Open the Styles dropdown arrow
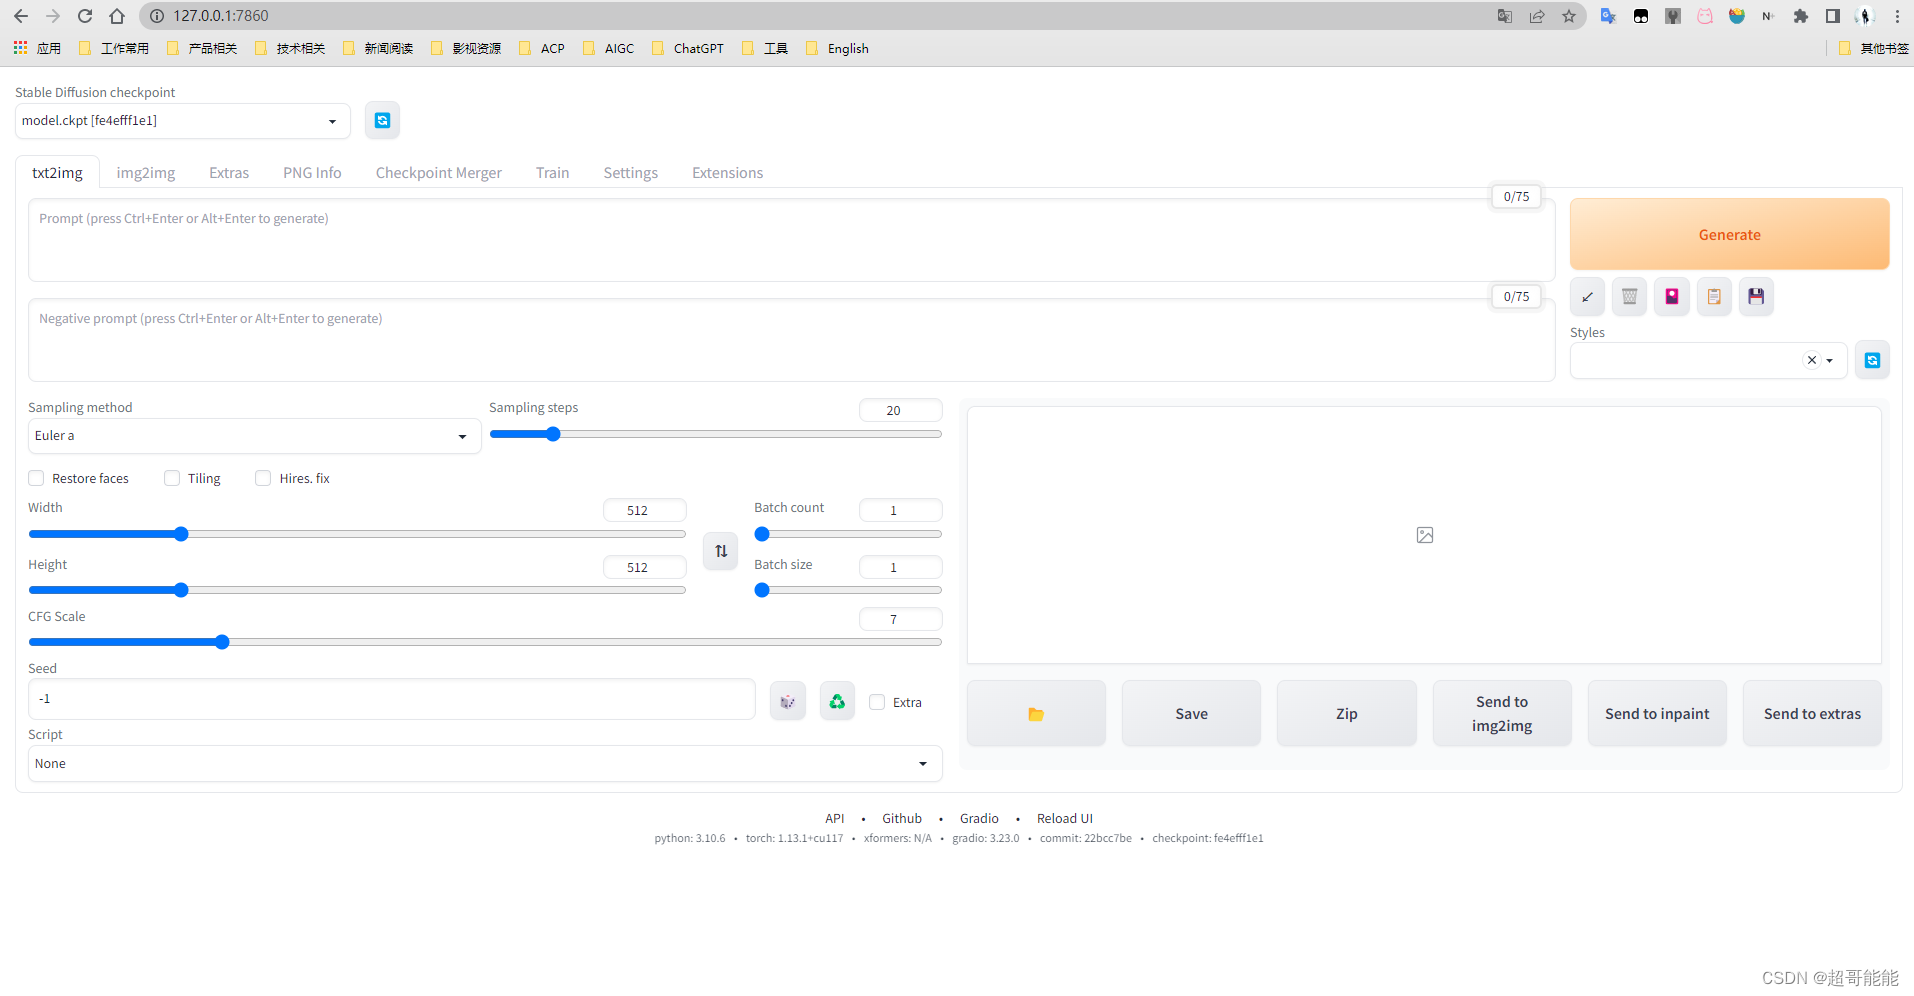The image size is (1914, 996). pos(1830,361)
